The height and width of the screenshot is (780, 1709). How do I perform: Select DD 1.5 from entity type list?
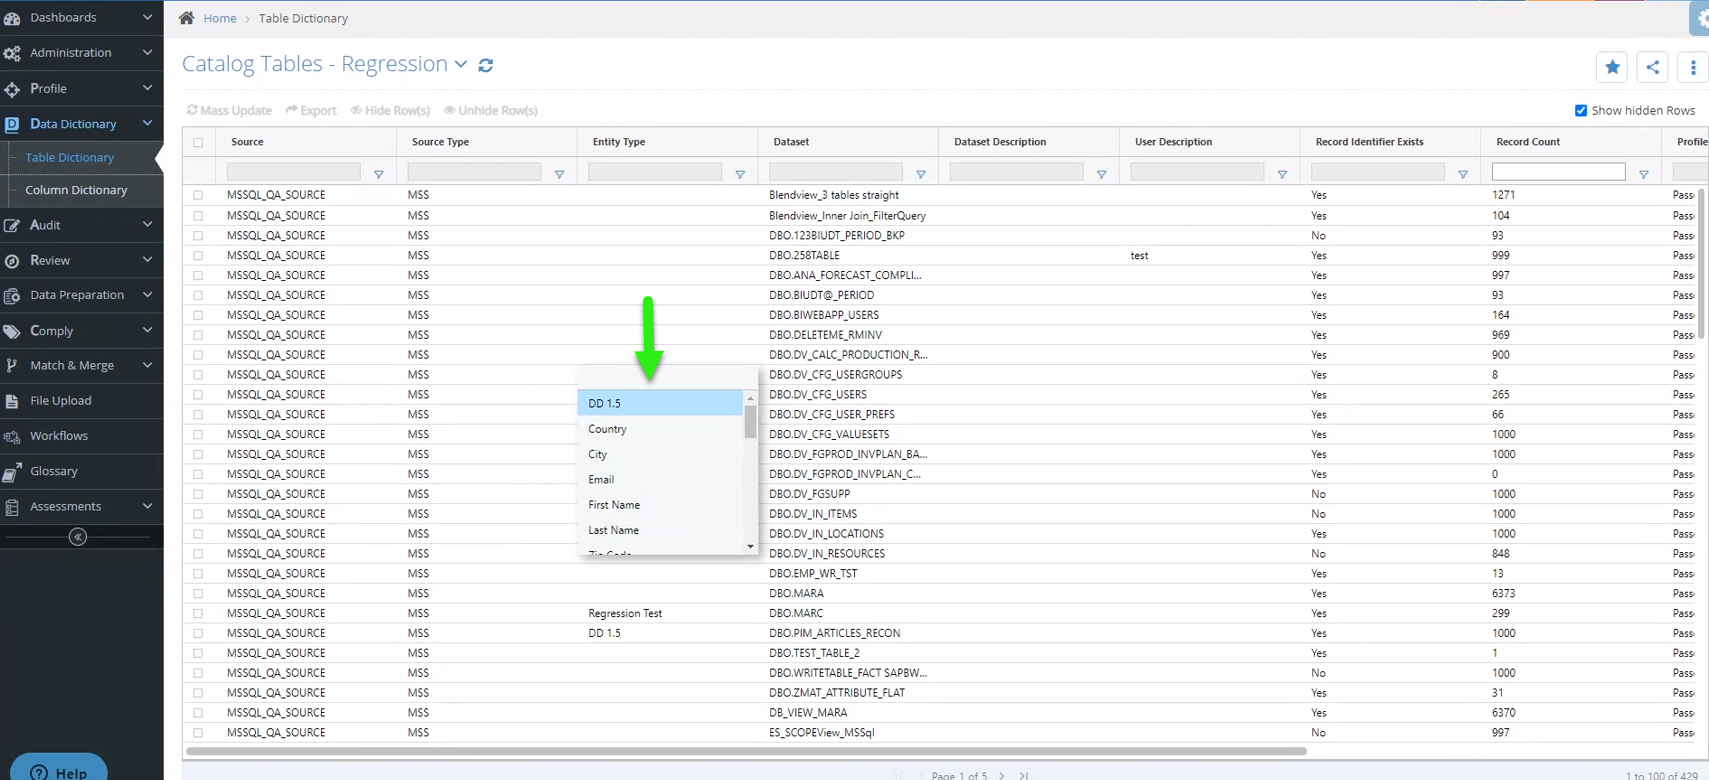tap(661, 403)
